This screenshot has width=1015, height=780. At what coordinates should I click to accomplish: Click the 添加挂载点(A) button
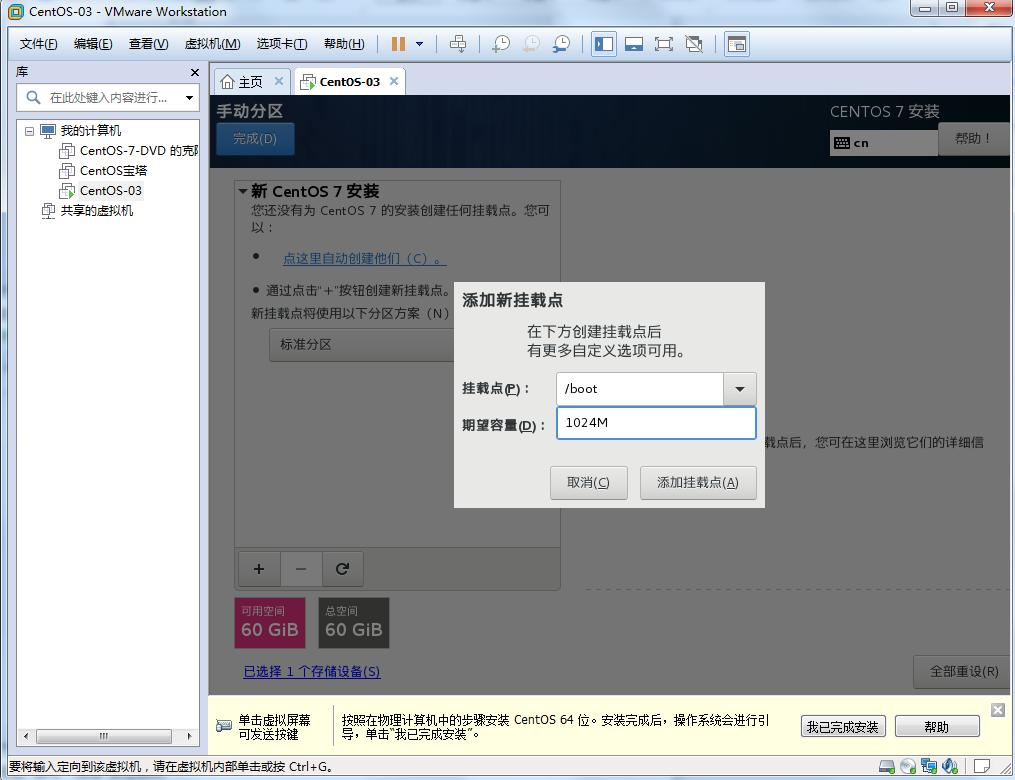698,483
